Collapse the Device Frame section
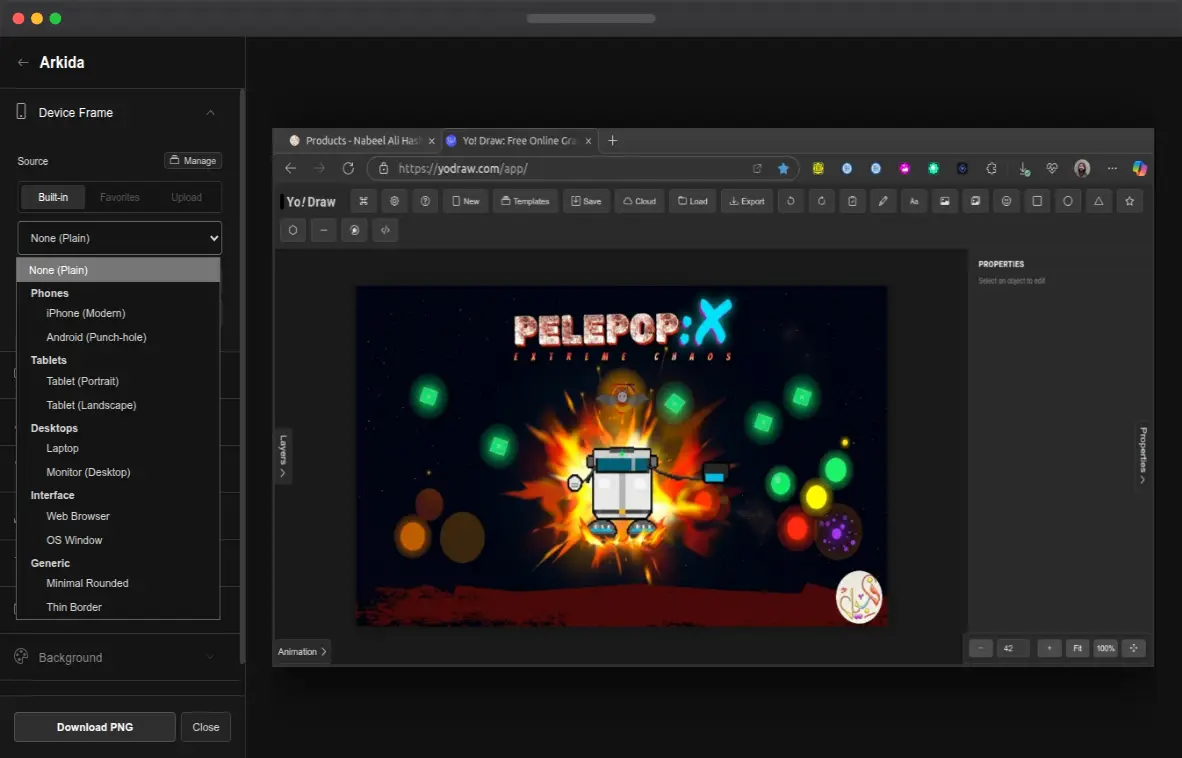This screenshot has width=1182, height=758. [210, 112]
